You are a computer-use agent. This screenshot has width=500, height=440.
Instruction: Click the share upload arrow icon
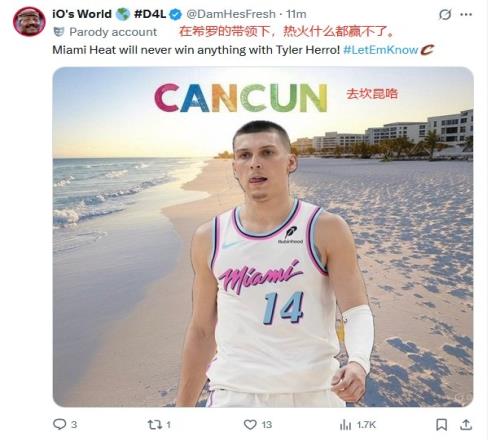click(466, 424)
